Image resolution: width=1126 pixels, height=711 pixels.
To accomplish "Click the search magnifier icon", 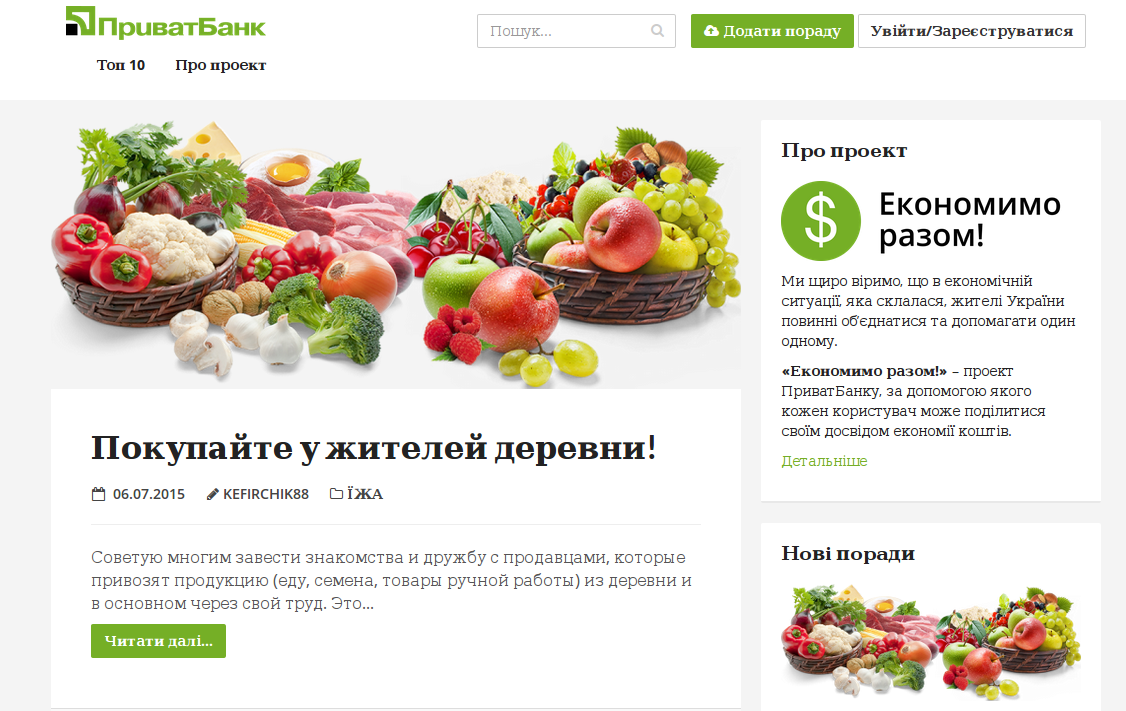I will point(657,31).
